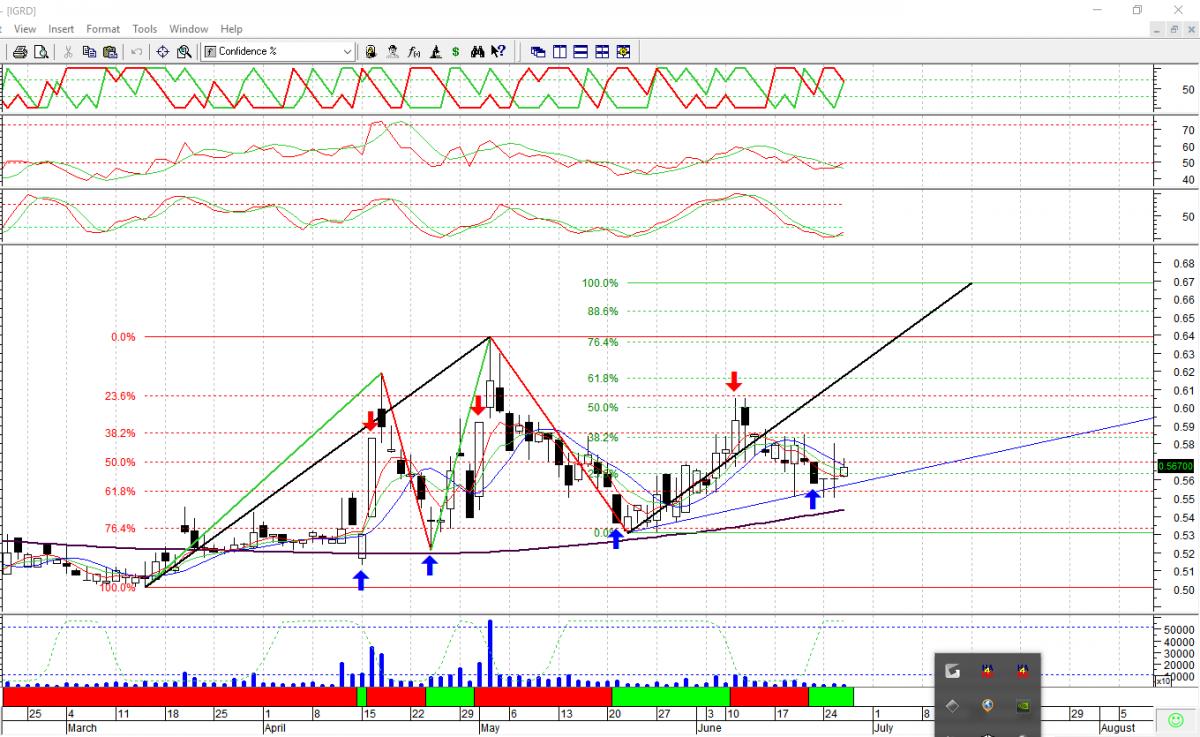Viewport: 1200px width, 737px height.
Task: Click the Paste clipboard icon
Action: pos(110,51)
